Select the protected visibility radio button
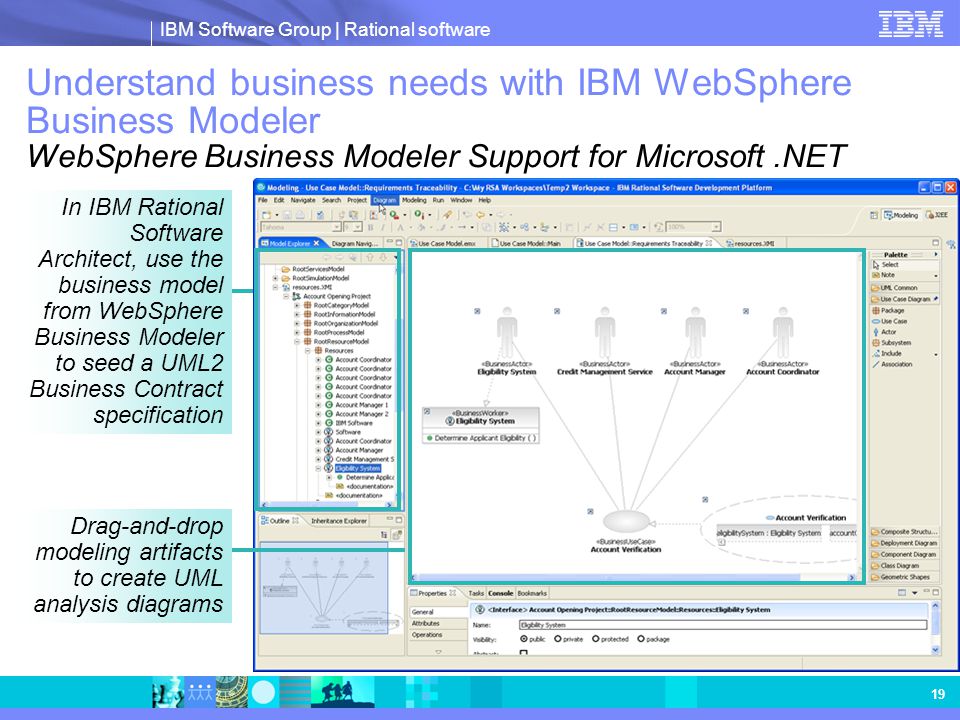Screen dimensions: 960x720 click(596, 639)
